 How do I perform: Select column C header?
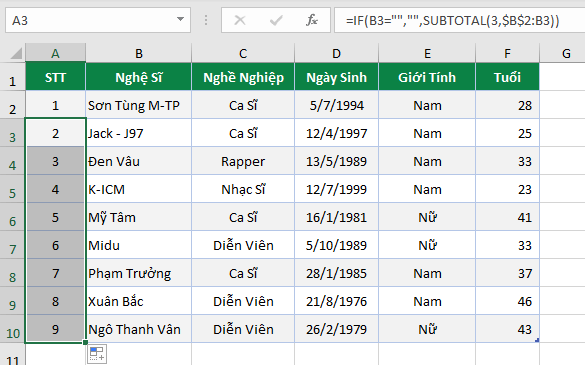[x=243, y=53]
